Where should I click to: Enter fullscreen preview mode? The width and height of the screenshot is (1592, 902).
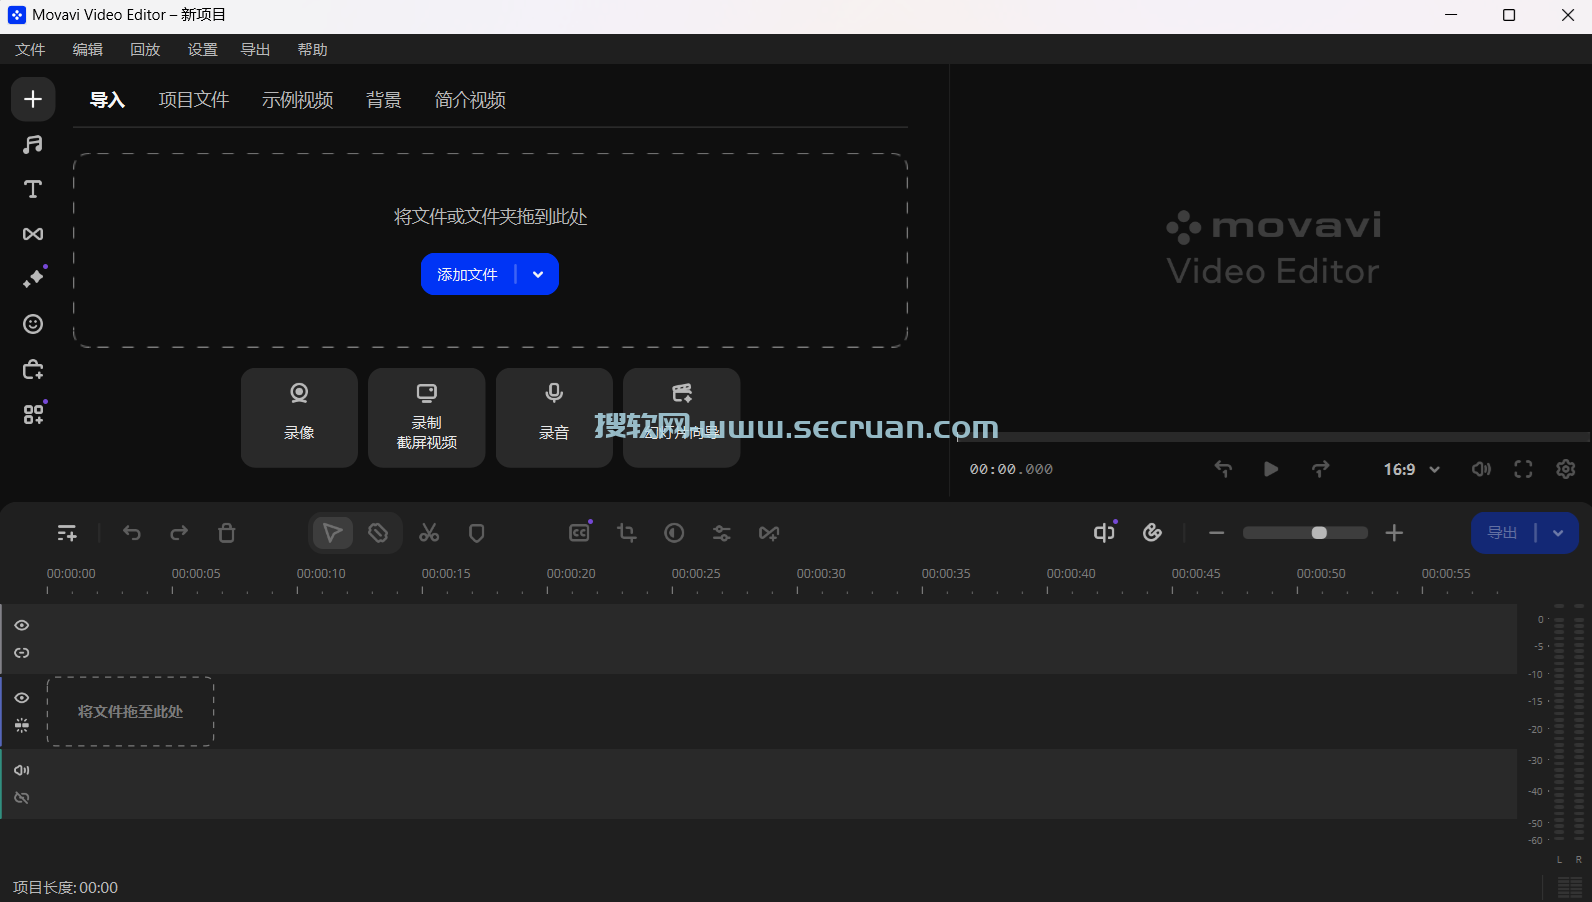(1523, 469)
